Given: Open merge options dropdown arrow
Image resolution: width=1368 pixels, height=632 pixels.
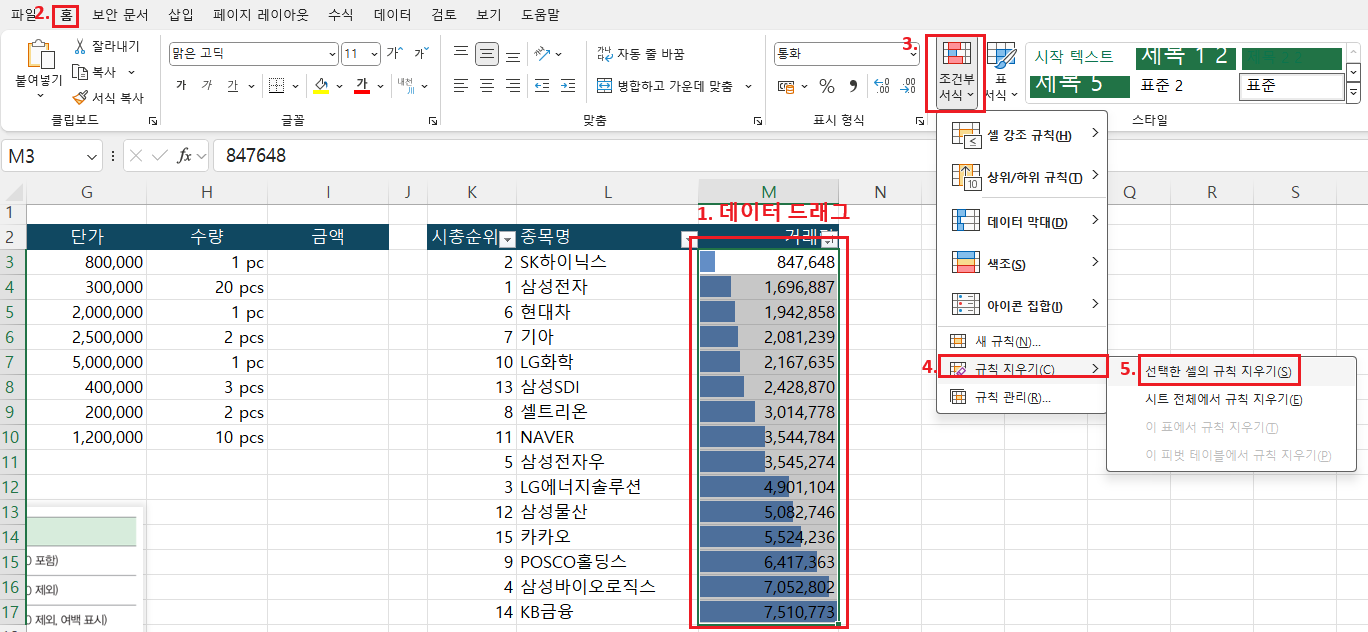Looking at the screenshot, I should tap(748, 86).
